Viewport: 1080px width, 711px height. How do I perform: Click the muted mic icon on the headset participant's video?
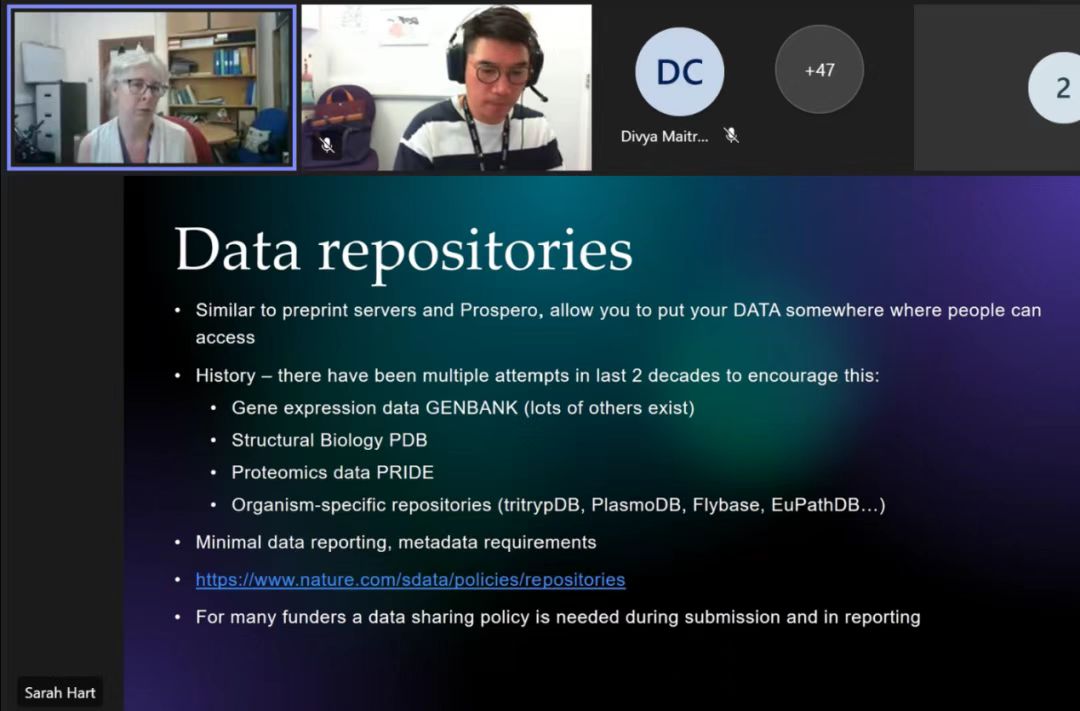pyautogui.click(x=327, y=145)
